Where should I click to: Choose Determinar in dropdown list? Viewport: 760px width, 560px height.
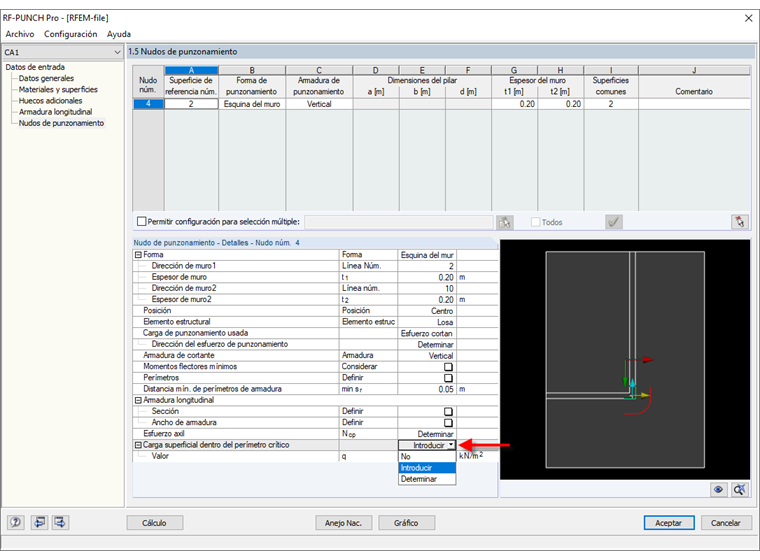click(427, 479)
